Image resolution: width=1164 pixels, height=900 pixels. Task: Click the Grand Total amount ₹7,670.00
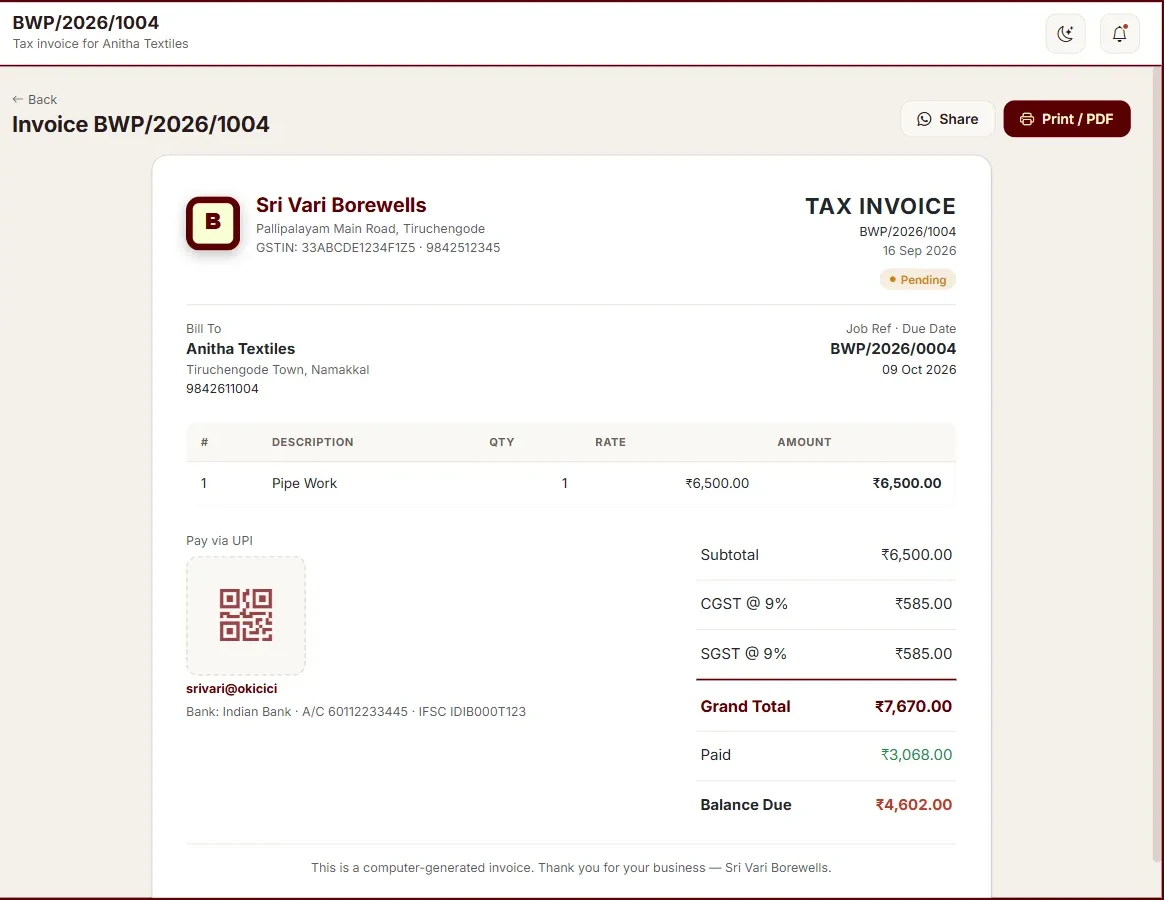(x=913, y=706)
